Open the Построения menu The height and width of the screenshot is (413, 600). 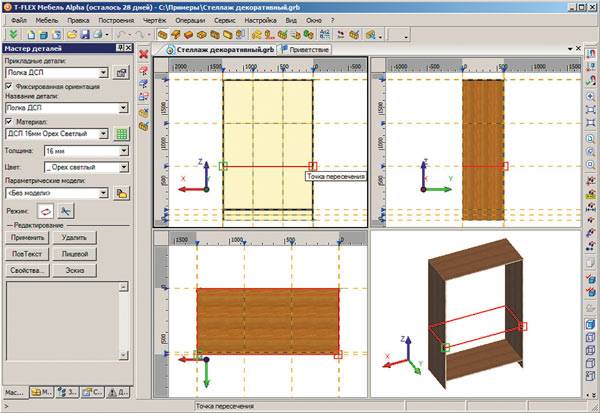pyautogui.click(x=116, y=20)
